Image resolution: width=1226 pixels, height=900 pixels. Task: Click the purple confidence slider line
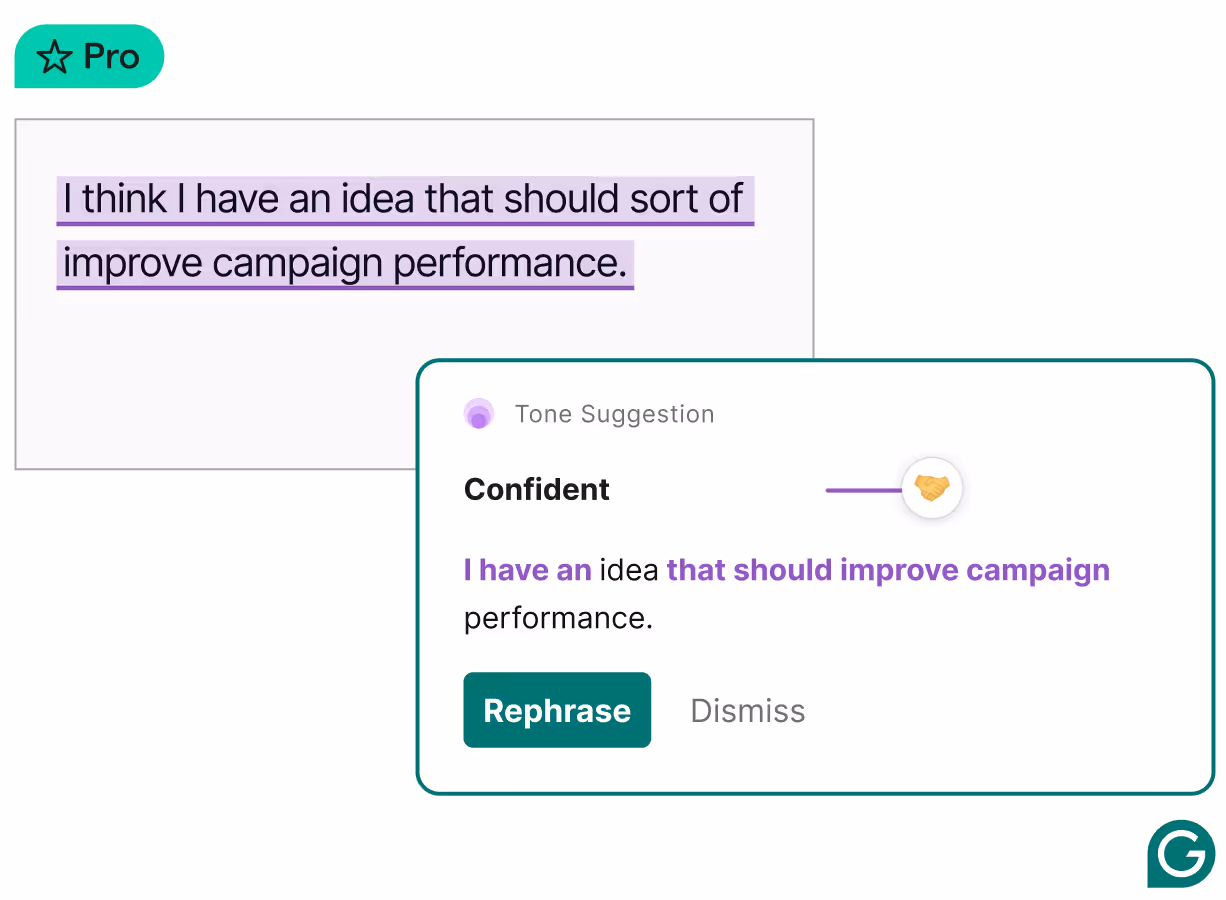tap(863, 490)
